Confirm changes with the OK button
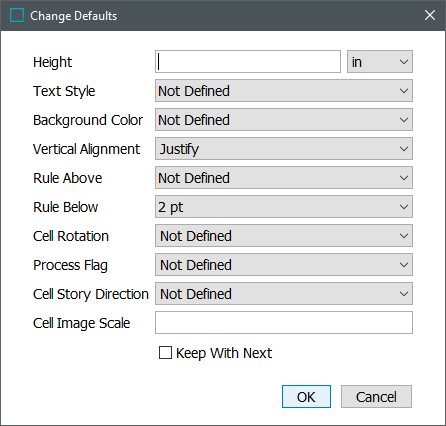This screenshot has height=426, width=446. click(x=306, y=397)
